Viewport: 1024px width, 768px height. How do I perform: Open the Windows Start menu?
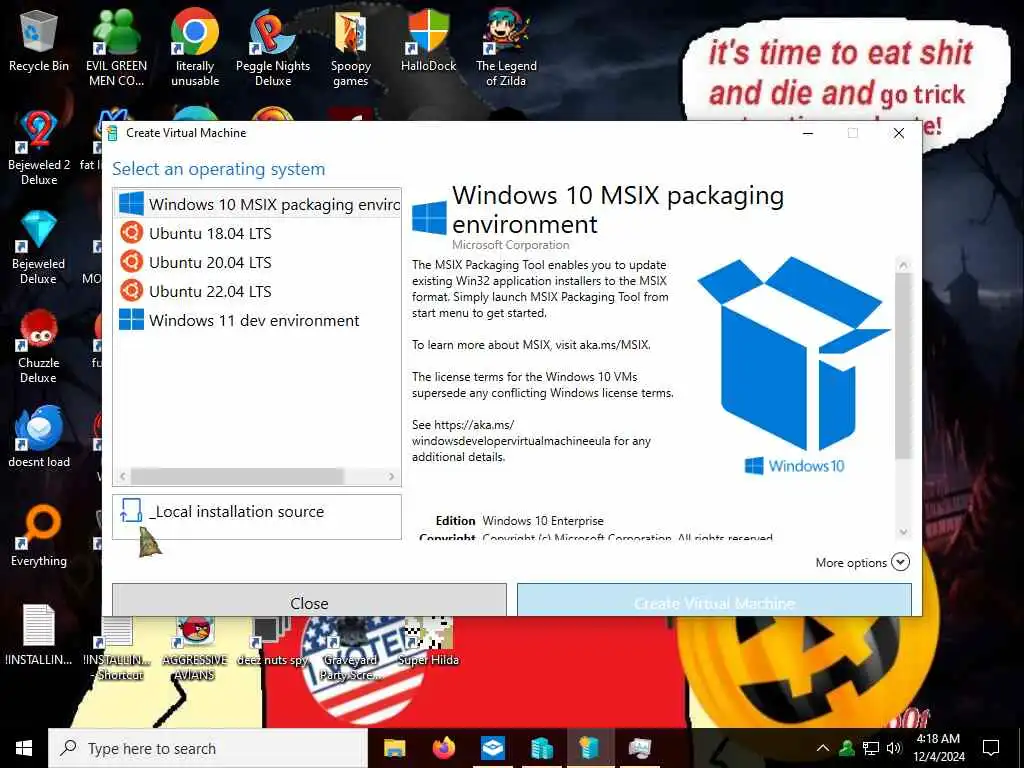(24, 748)
